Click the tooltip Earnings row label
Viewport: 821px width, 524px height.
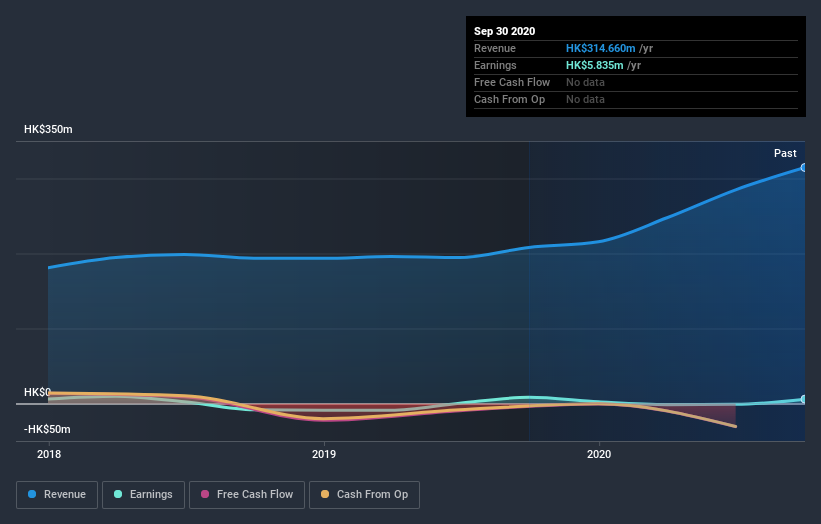(495, 65)
